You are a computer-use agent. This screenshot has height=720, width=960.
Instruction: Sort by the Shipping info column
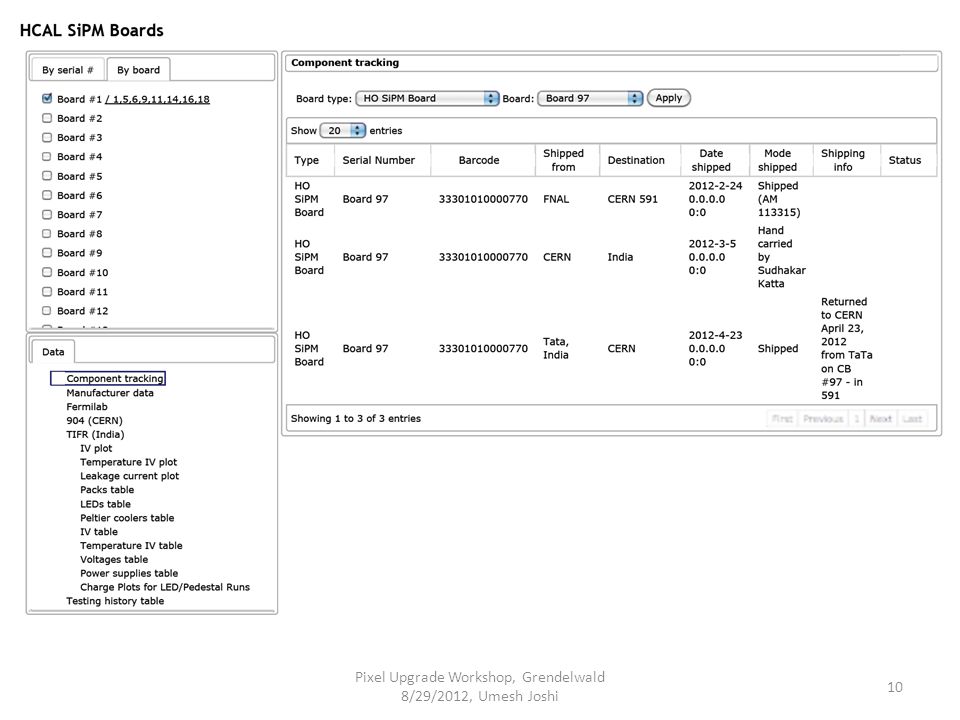(x=847, y=160)
